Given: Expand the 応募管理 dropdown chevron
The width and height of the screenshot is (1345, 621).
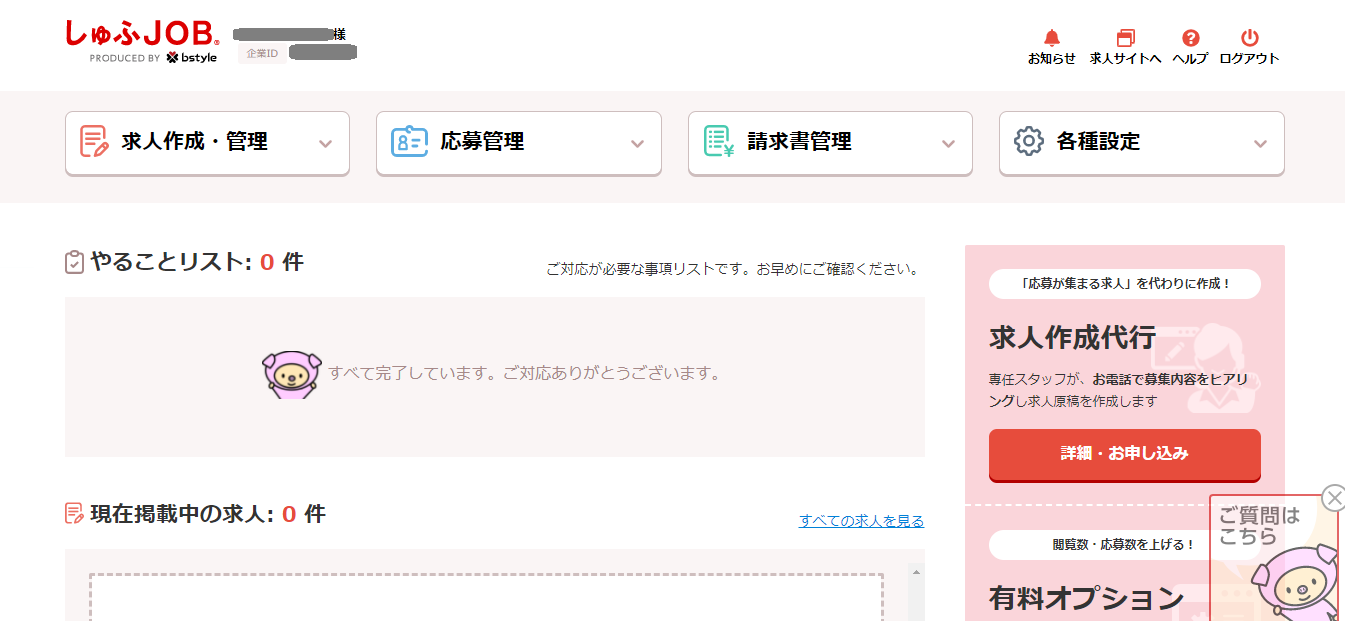Looking at the screenshot, I should [637, 144].
